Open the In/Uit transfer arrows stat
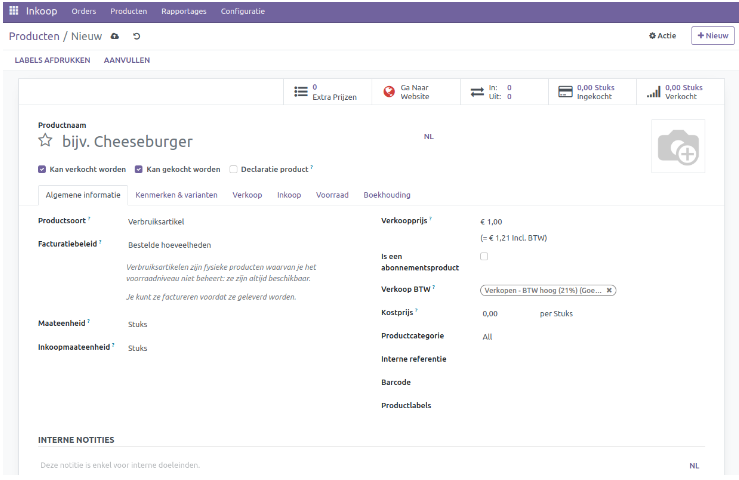 [x=477, y=92]
